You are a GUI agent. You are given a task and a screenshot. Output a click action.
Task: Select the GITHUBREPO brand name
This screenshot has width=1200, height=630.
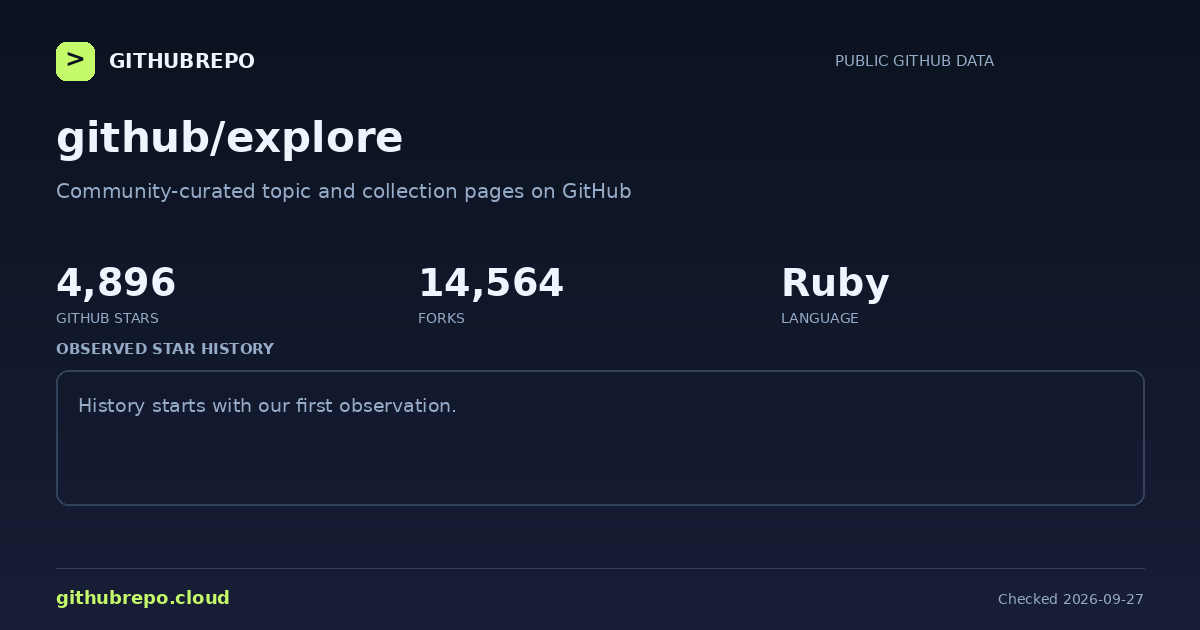(181, 61)
